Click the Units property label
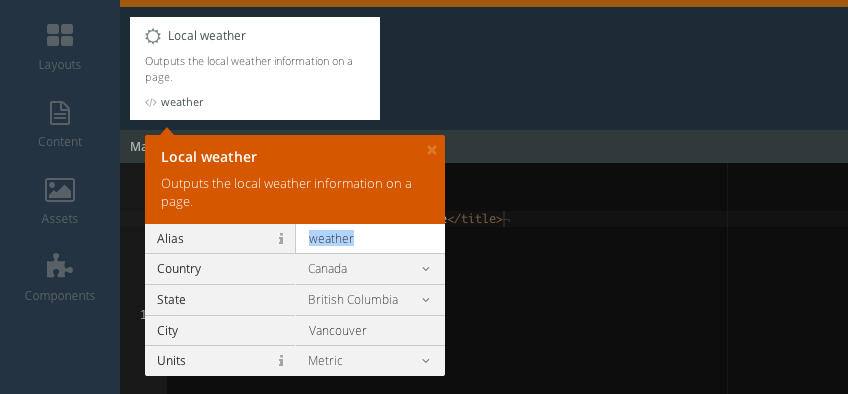The height and width of the screenshot is (394, 848). click(x=171, y=360)
